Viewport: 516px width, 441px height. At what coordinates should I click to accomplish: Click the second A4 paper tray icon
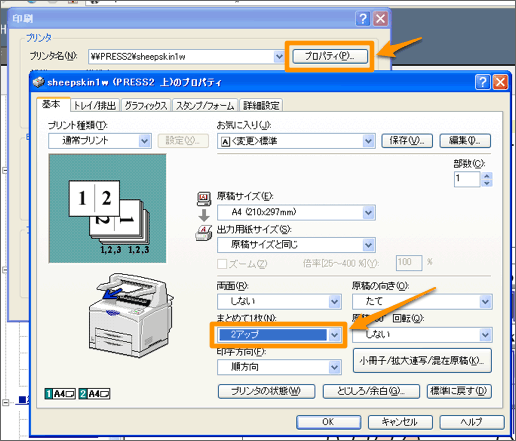(94, 394)
